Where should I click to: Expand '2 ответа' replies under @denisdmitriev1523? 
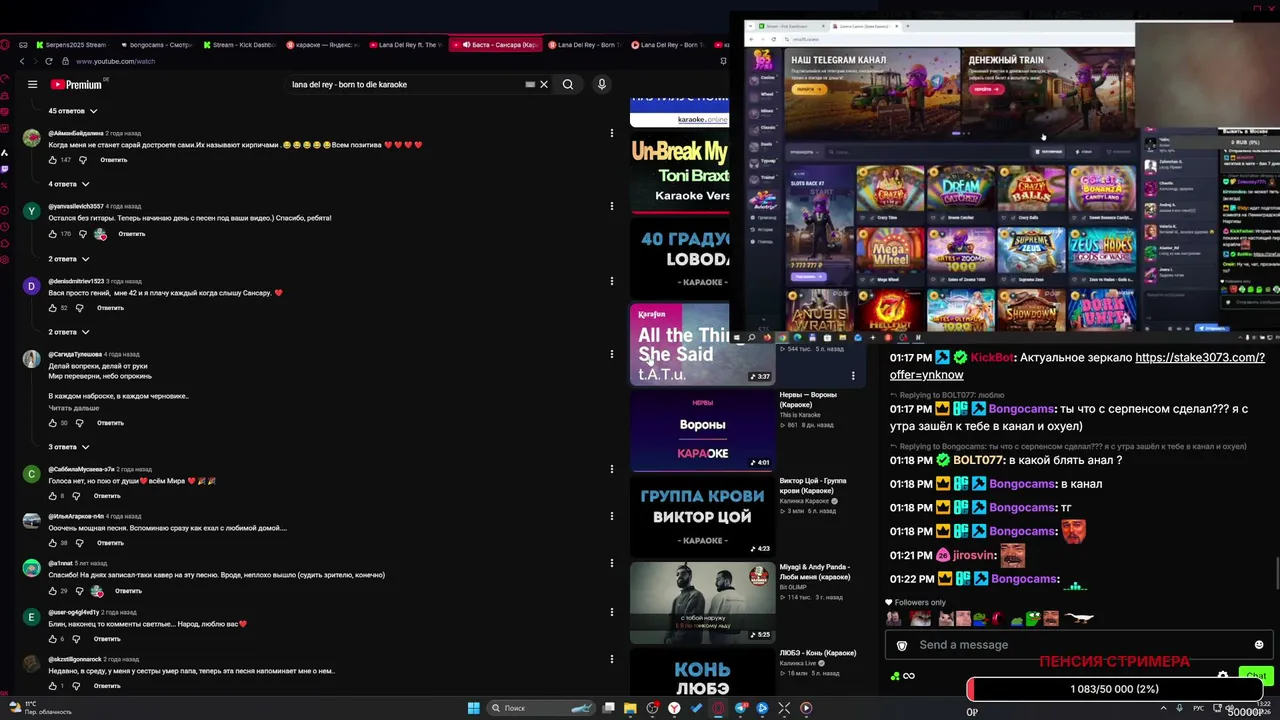pyautogui.click(x=69, y=332)
